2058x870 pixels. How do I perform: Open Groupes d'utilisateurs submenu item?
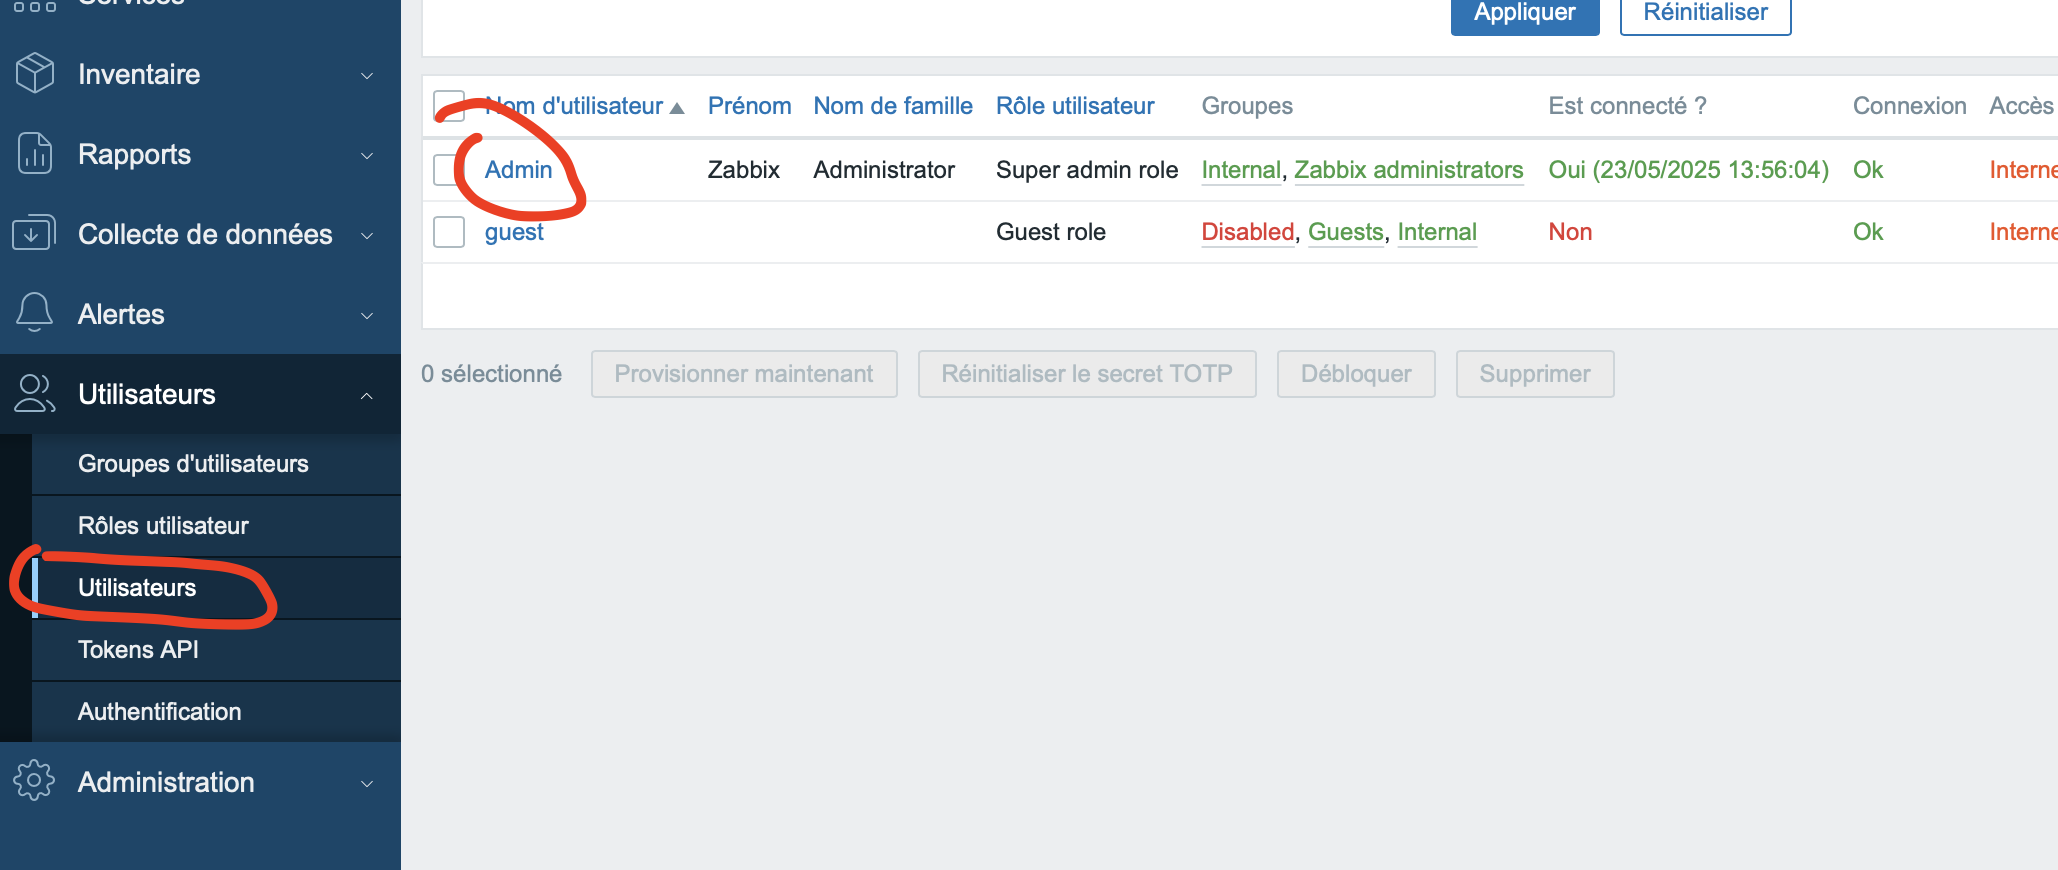193,464
